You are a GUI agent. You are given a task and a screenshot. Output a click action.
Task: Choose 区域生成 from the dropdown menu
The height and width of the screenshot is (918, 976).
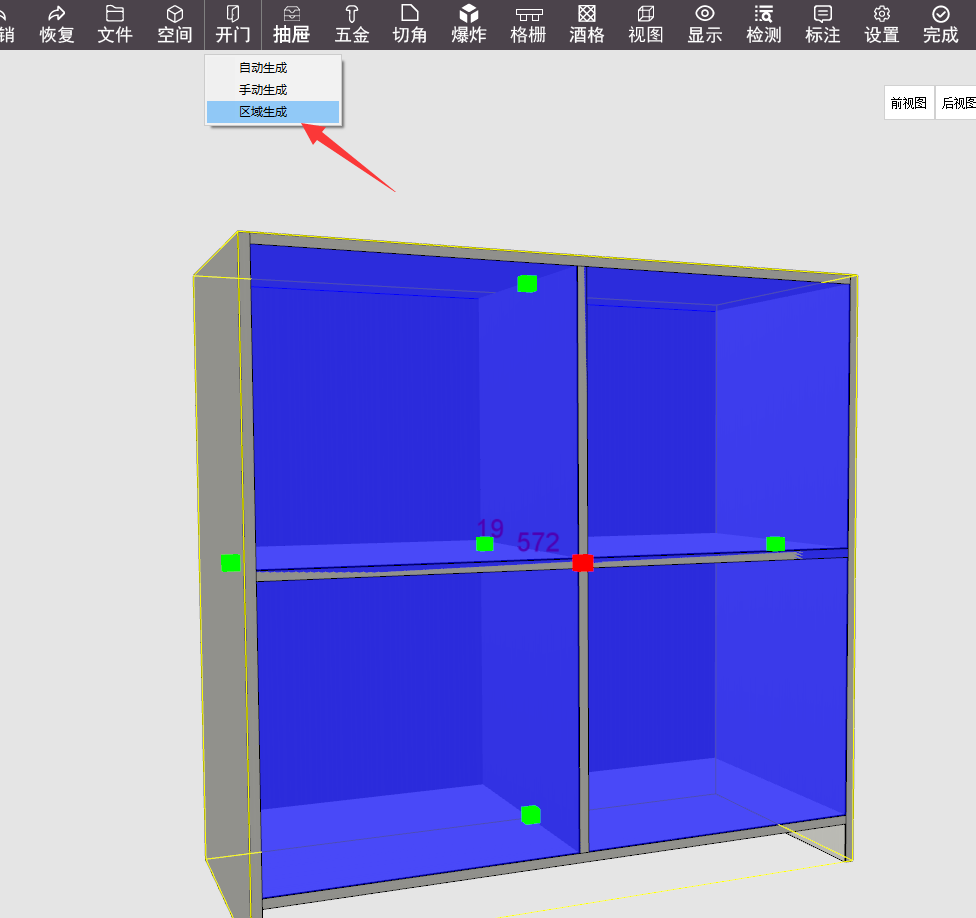273,112
